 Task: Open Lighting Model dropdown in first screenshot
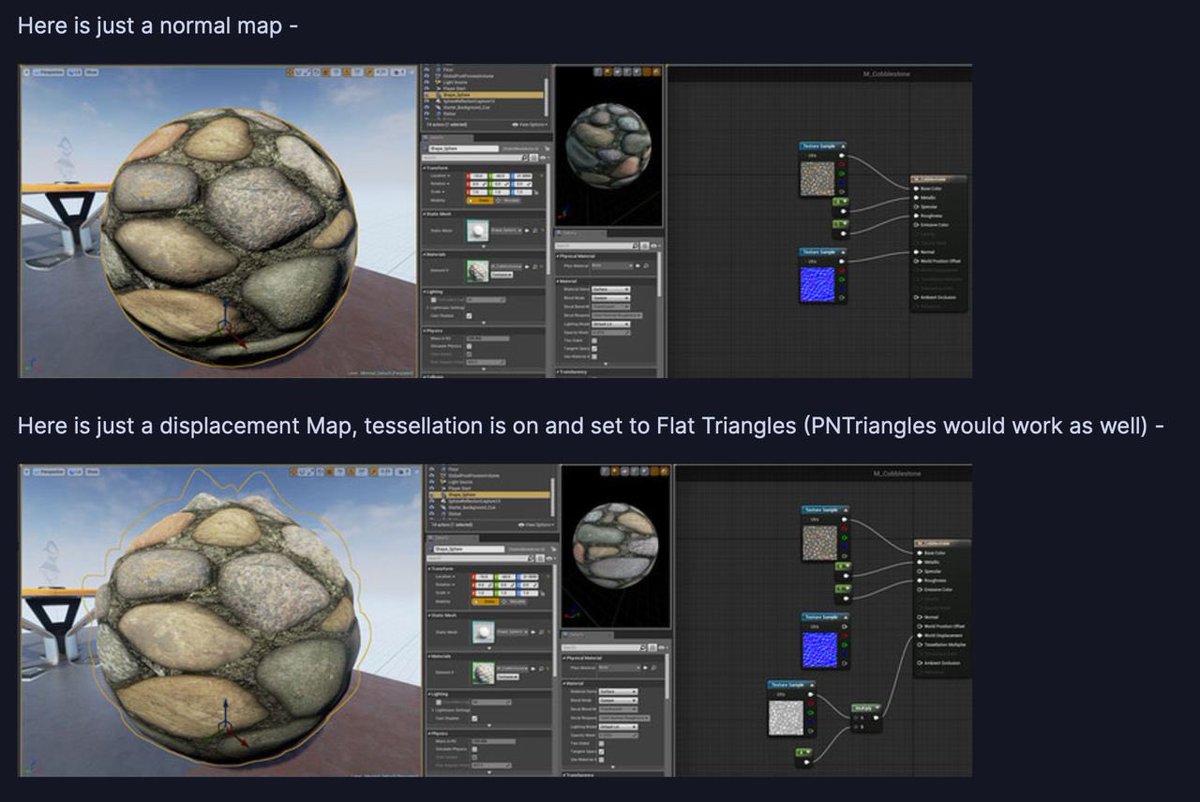click(x=611, y=324)
